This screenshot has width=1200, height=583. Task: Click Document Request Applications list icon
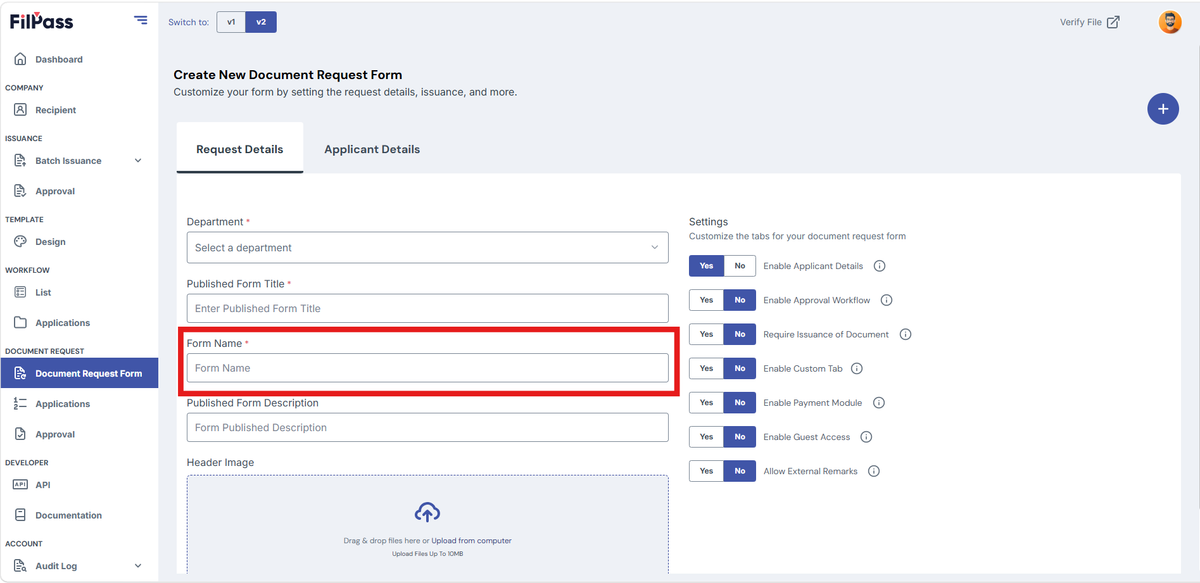(x=20, y=403)
